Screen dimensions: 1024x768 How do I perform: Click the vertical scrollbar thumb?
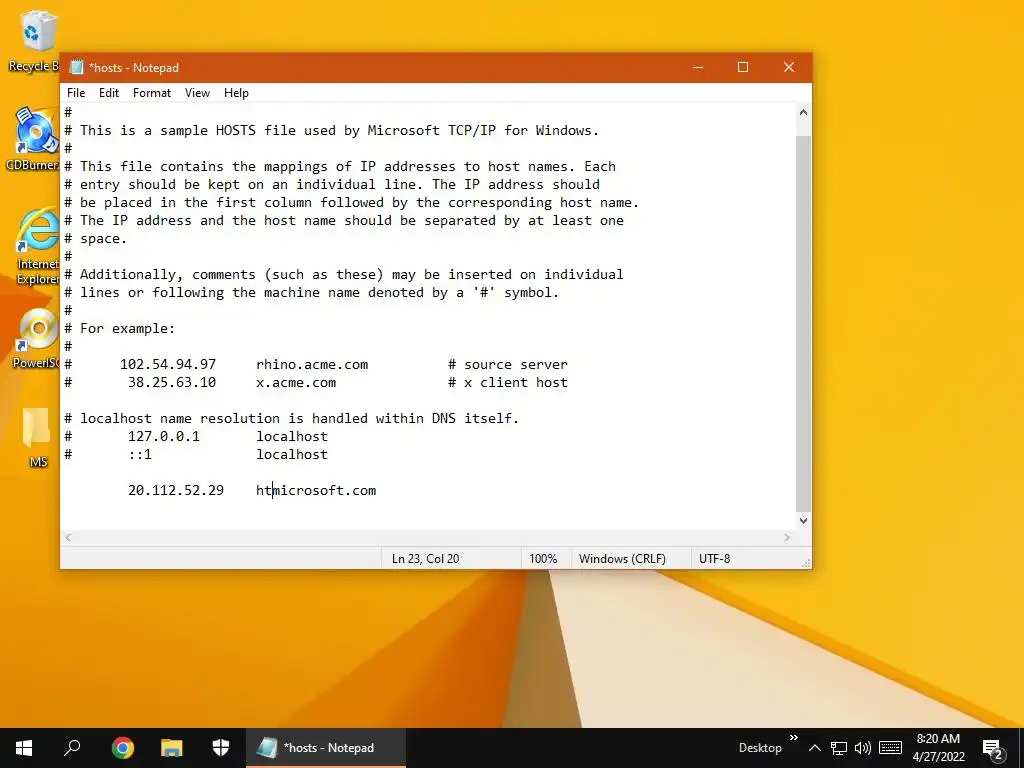(x=803, y=324)
